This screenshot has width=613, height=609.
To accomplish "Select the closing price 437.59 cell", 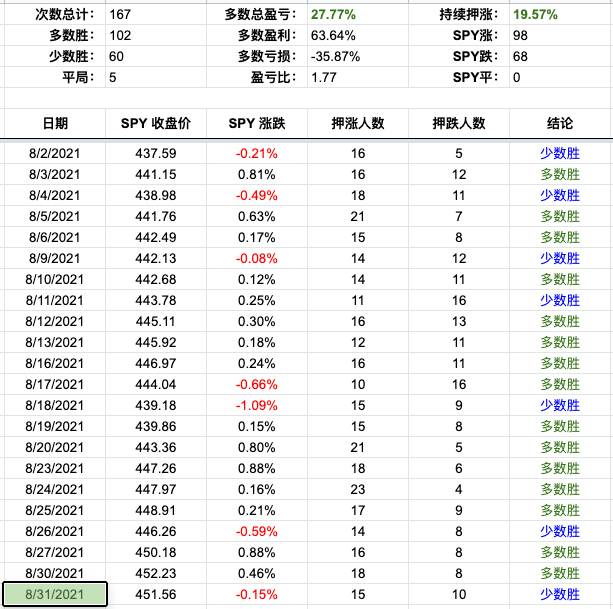I will tap(155, 153).
